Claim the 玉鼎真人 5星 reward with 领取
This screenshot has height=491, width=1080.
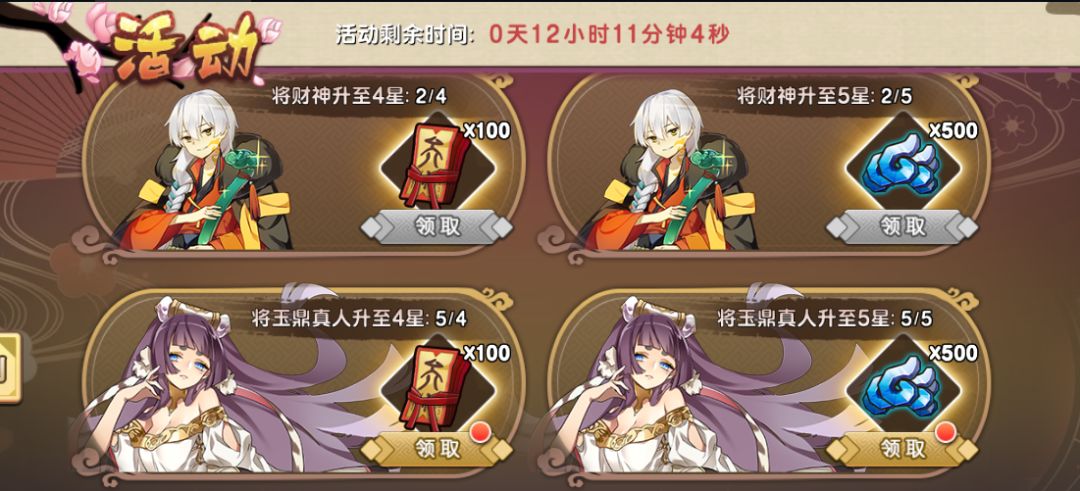coord(902,449)
